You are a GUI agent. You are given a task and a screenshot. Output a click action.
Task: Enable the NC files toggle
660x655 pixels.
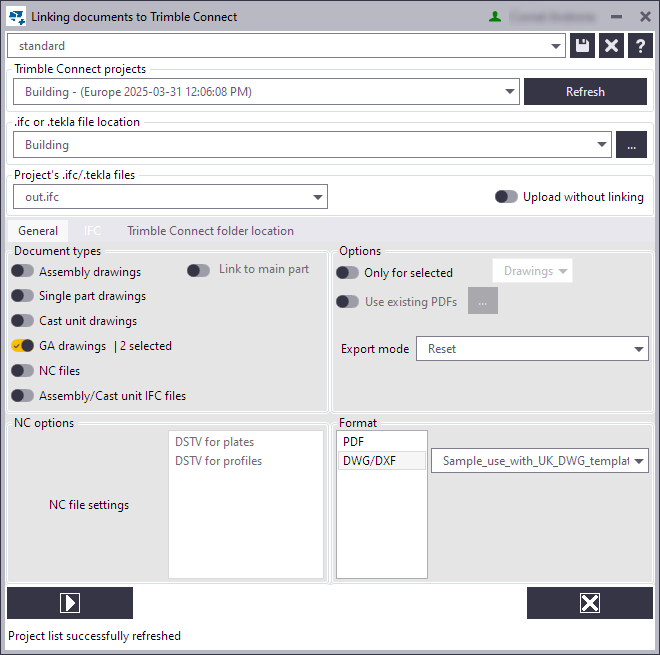point(22,370)
